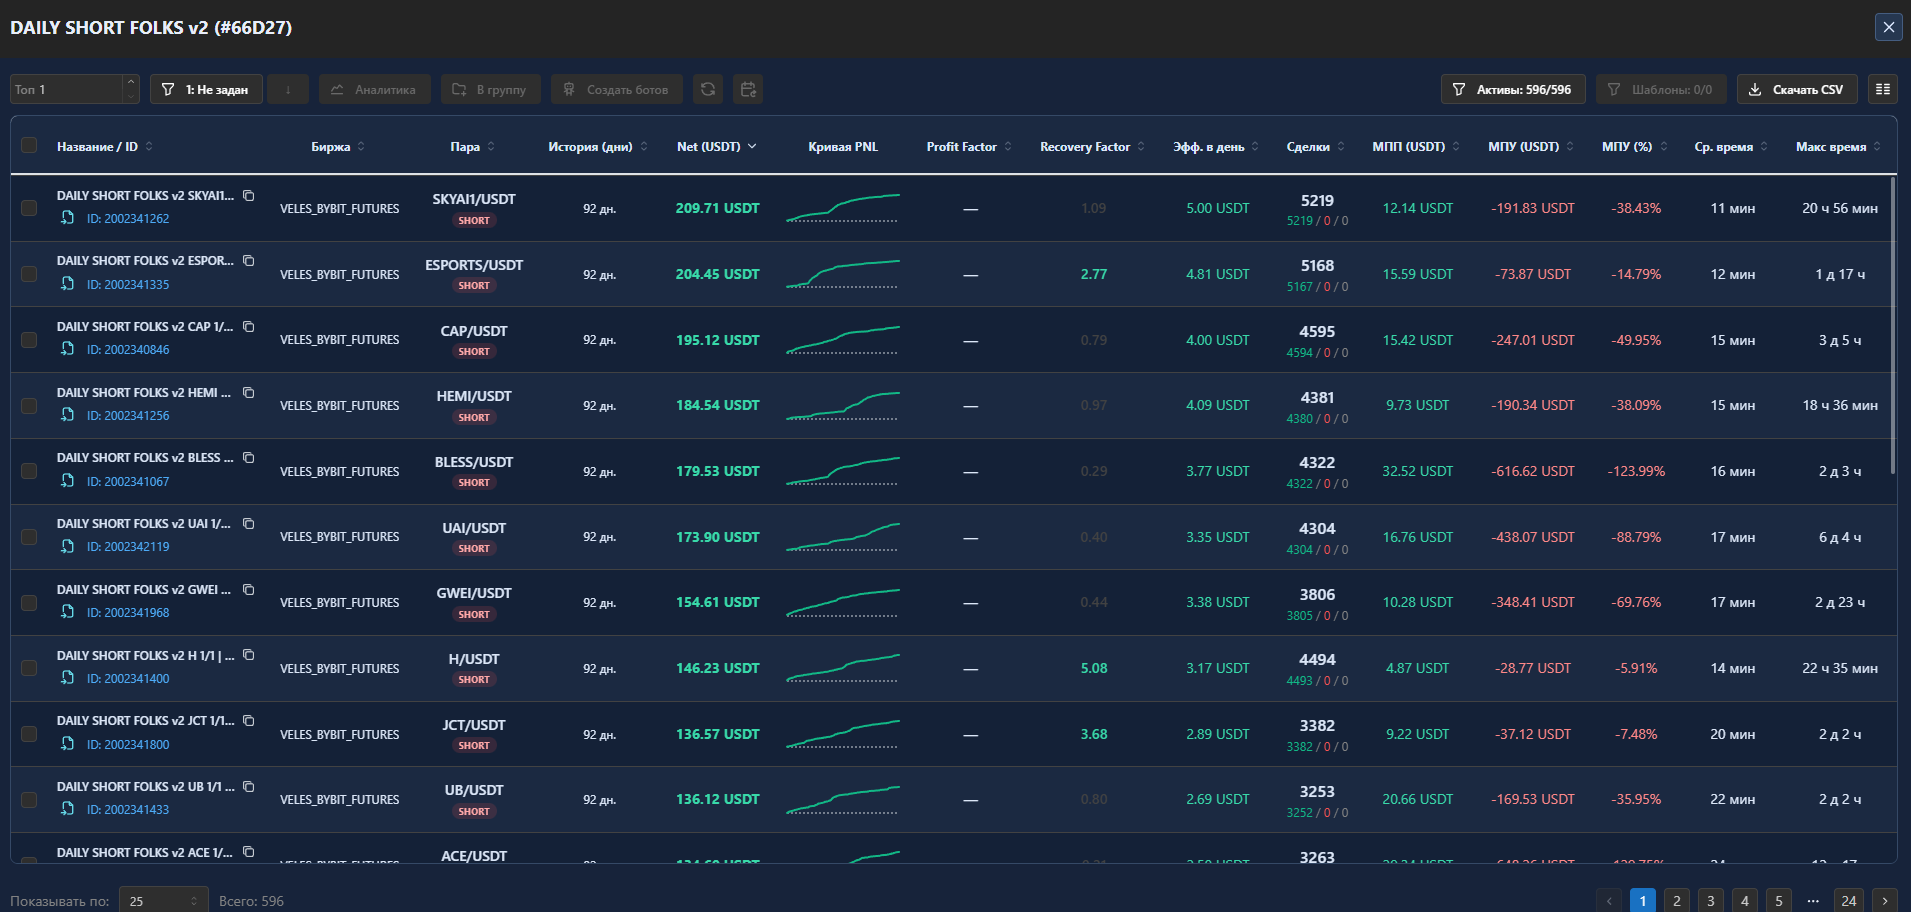Image resolution: width=1911 pixels, height=912 pixels.
Task: Sort by Net (USDT) column
Action: 716,146
